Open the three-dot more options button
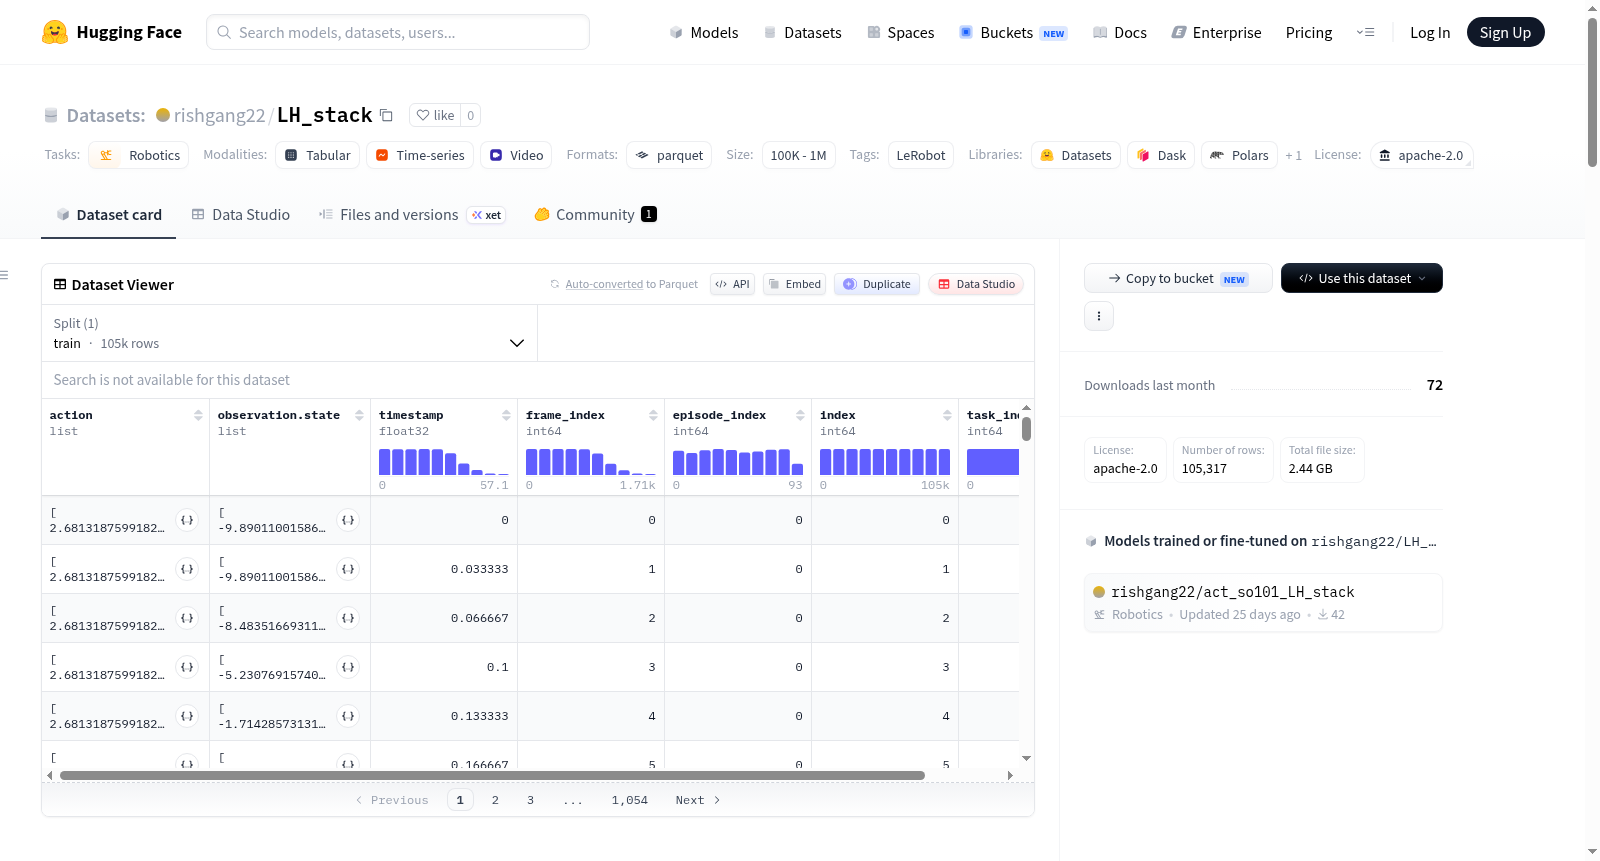The height and width of the screenshot is (861, 1600). pos(1099,316)
